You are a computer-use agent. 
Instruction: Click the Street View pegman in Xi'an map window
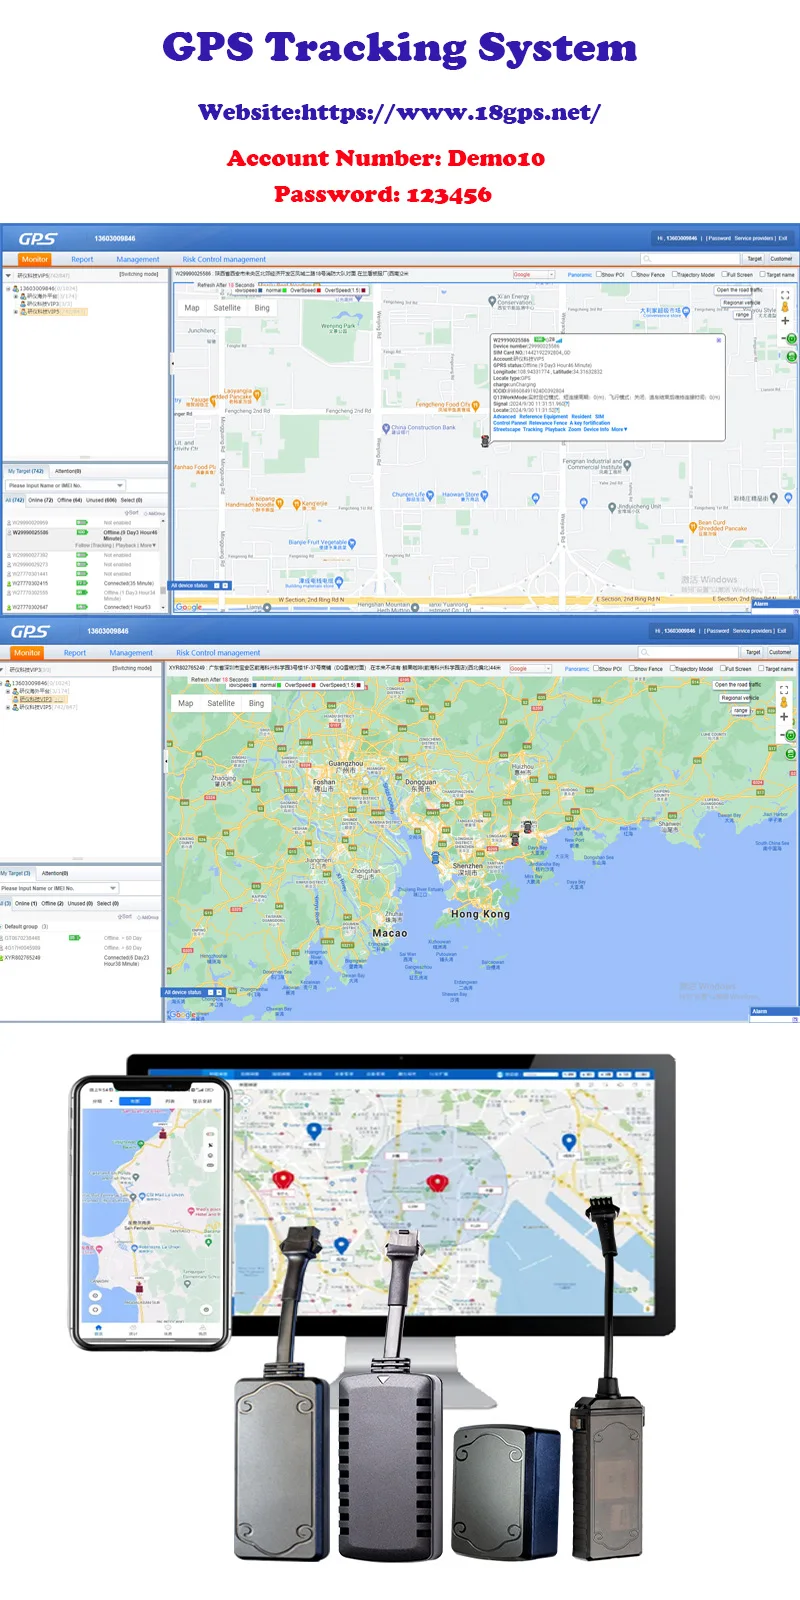785,308
